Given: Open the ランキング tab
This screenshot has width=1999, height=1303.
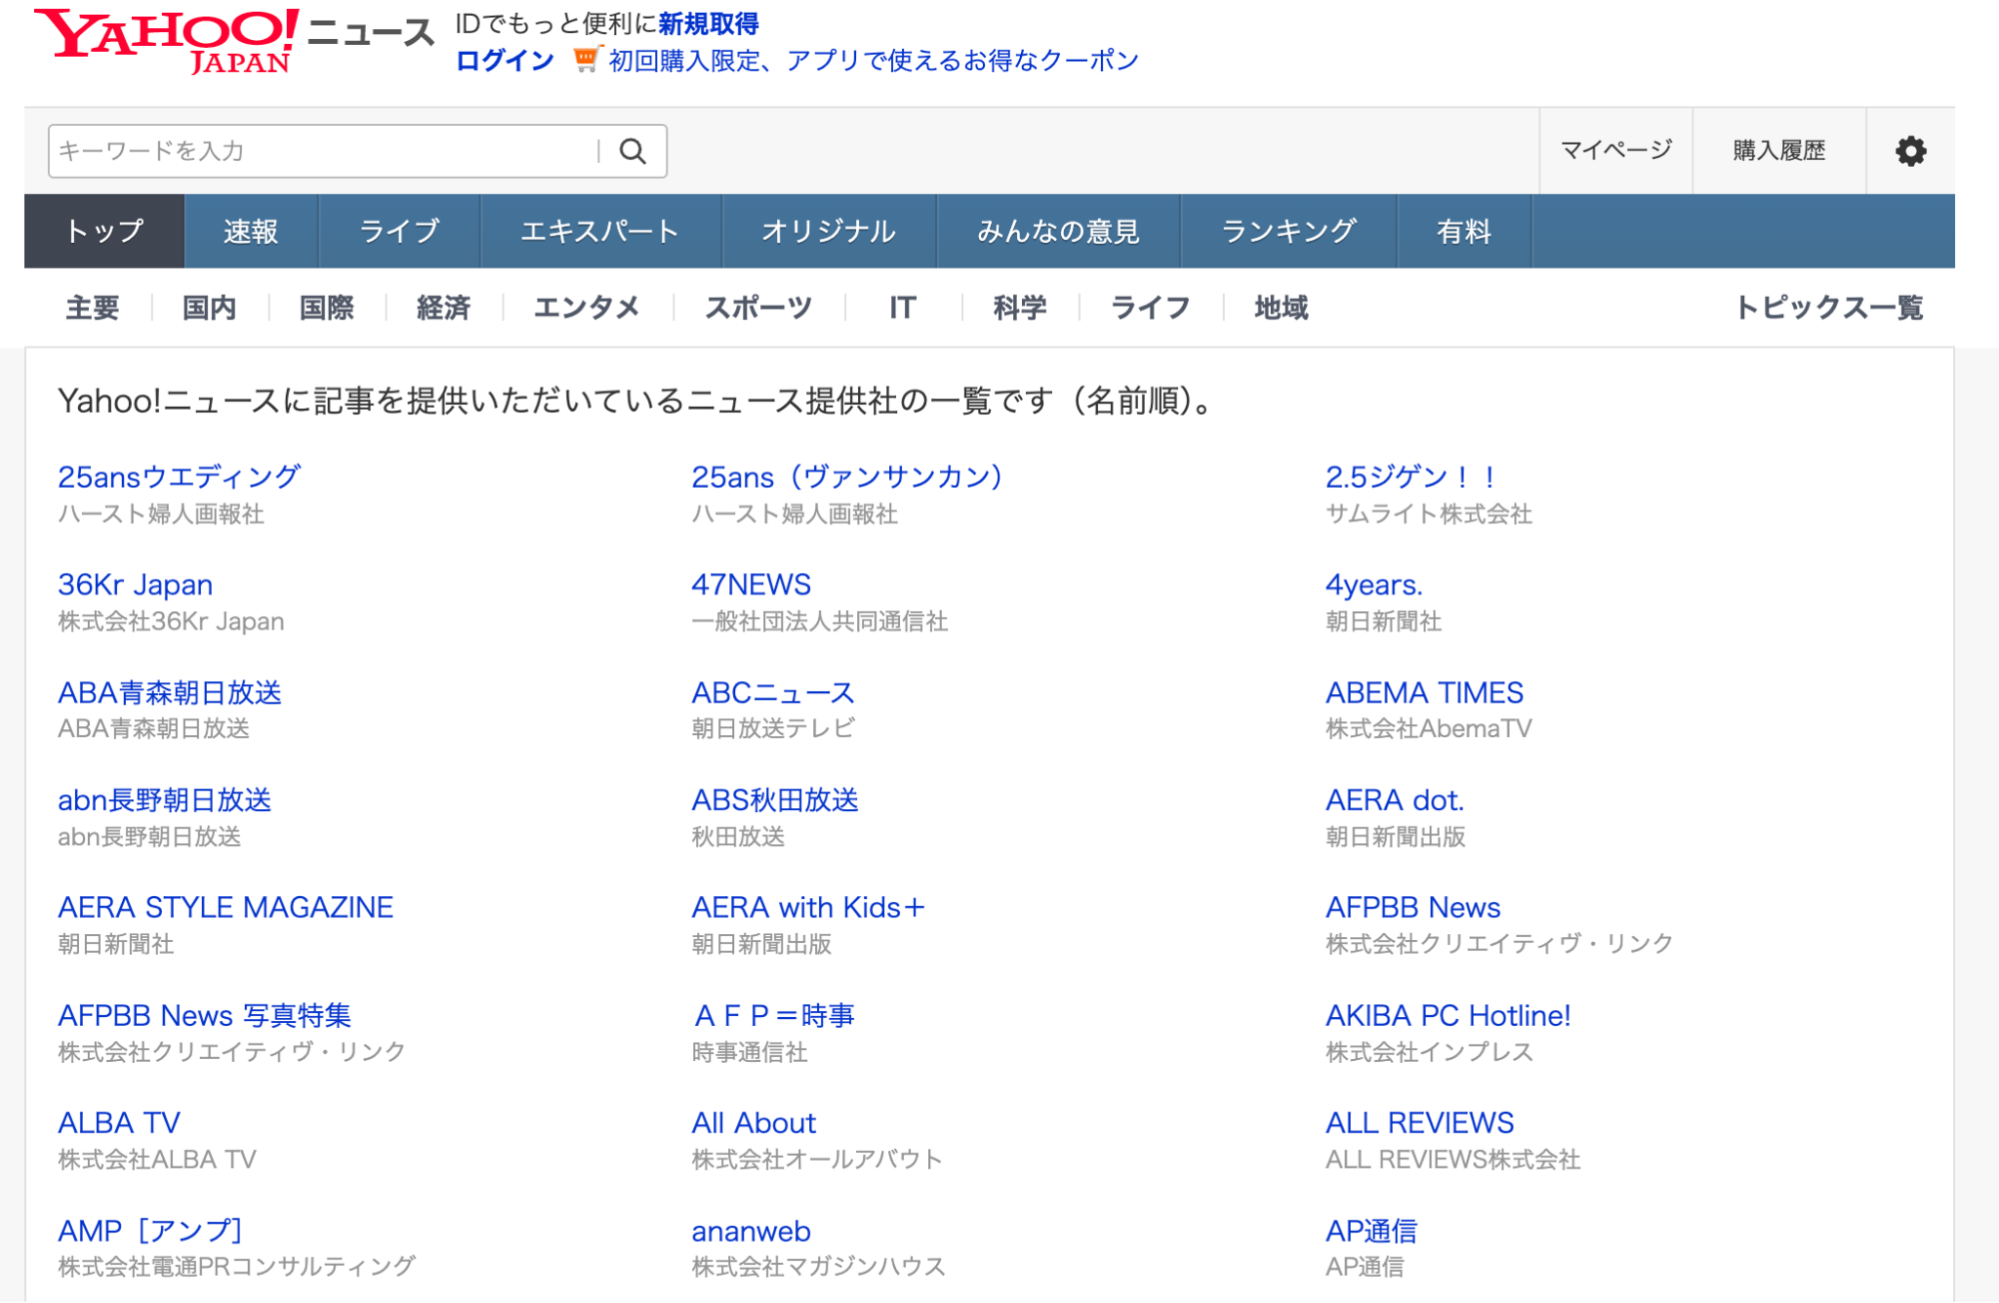Looking at the screenshot, I should click(x=1288, y=231).
